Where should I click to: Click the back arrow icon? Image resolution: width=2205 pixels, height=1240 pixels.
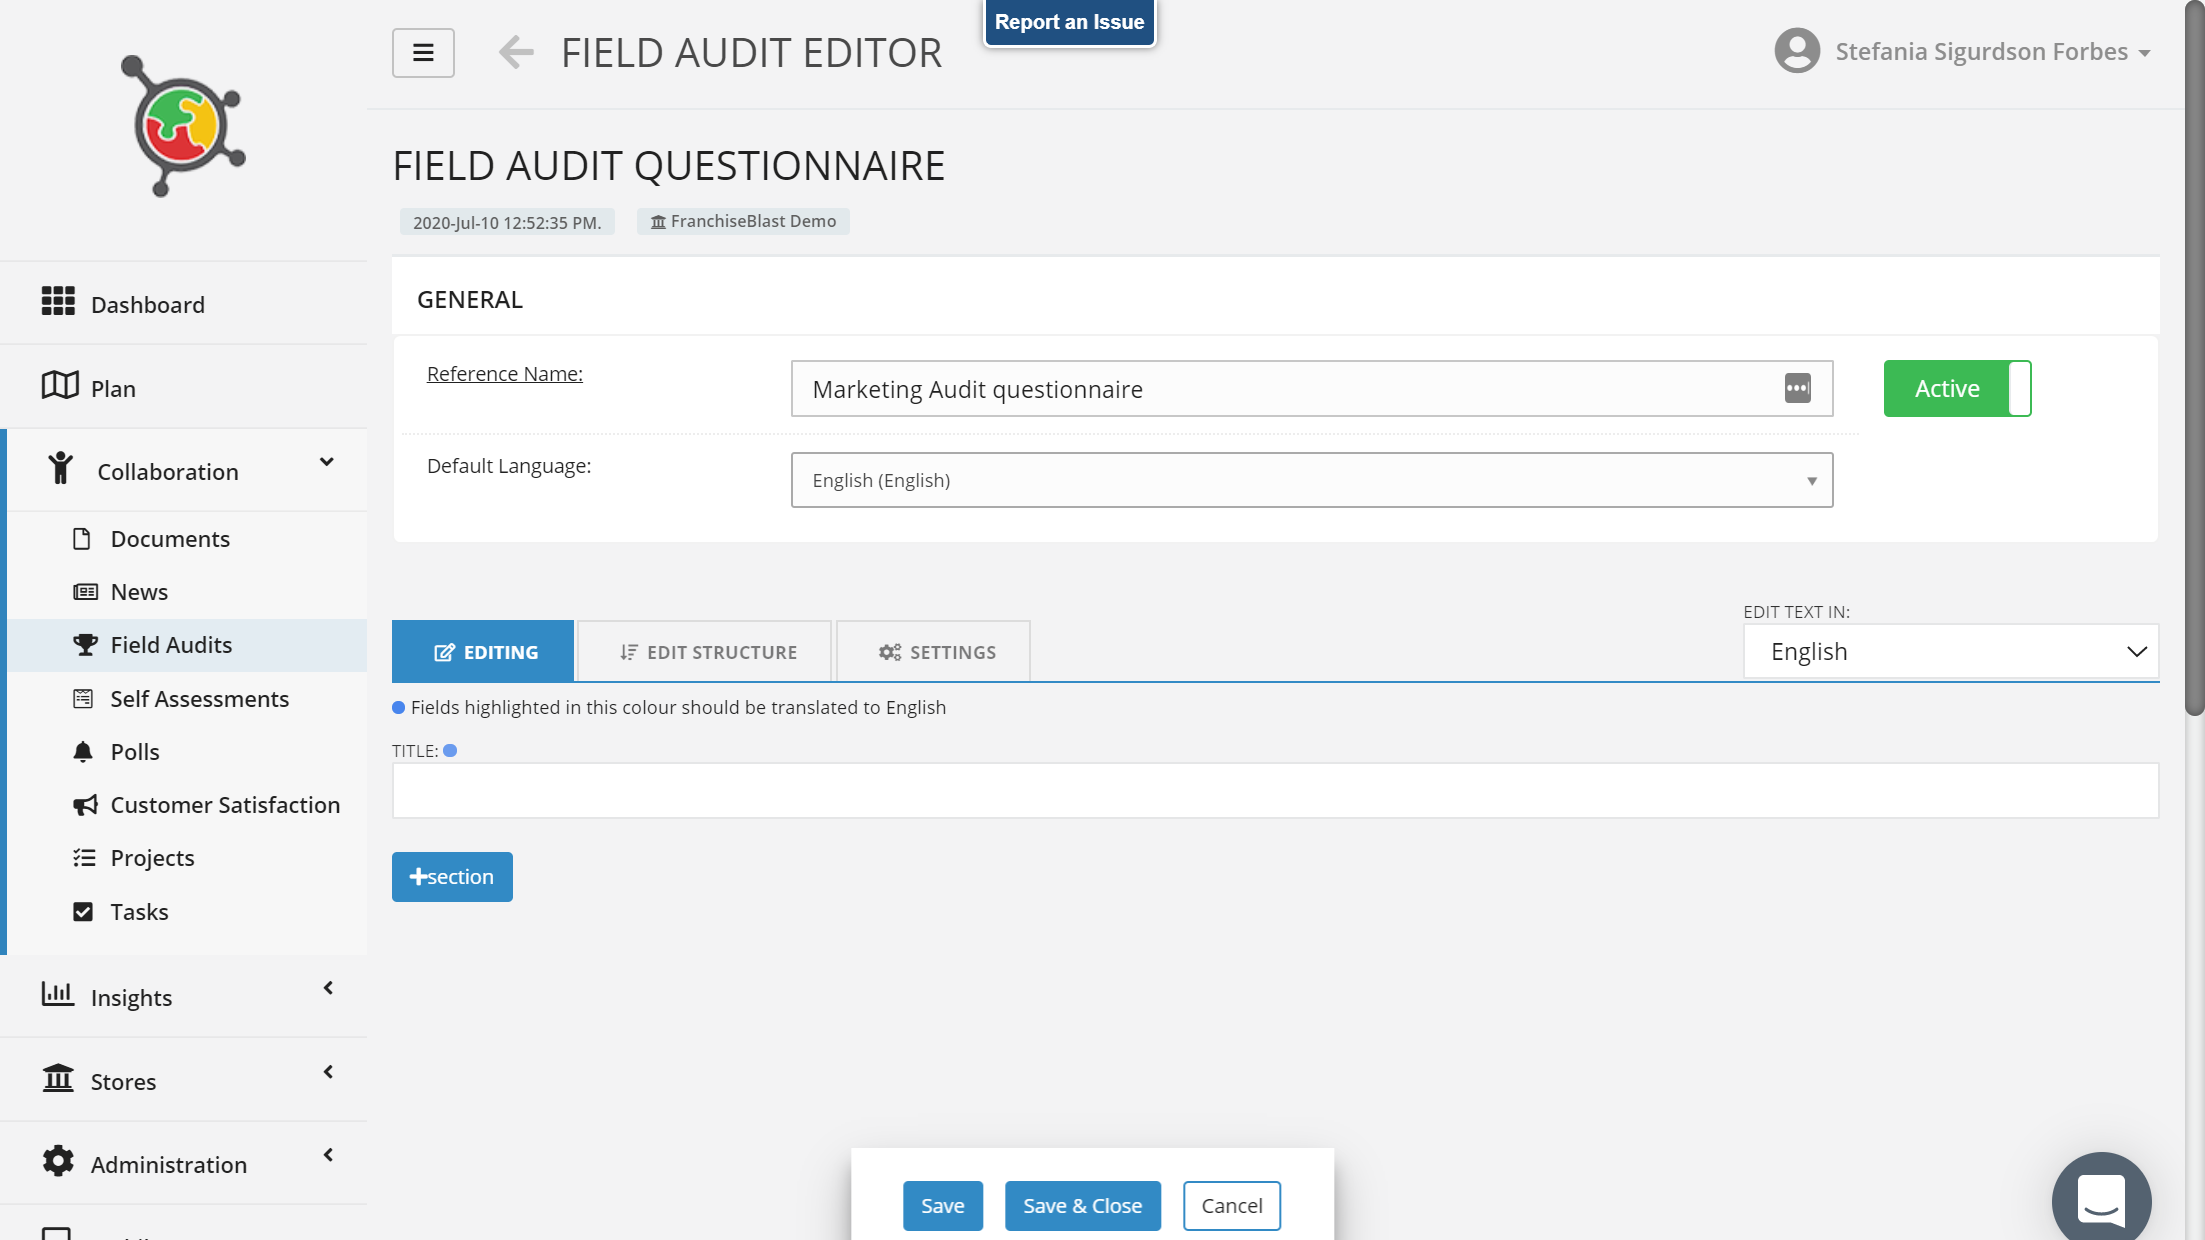click(x=516, y=52)
